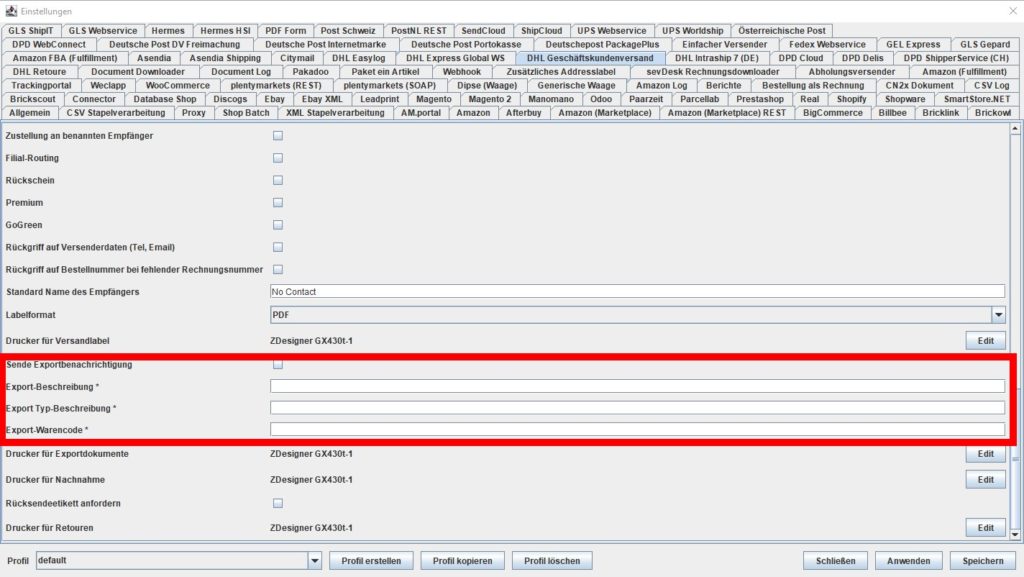
Task: Edit the Drucker für Nachnahme printer
Action: click(x=985, y=479)
